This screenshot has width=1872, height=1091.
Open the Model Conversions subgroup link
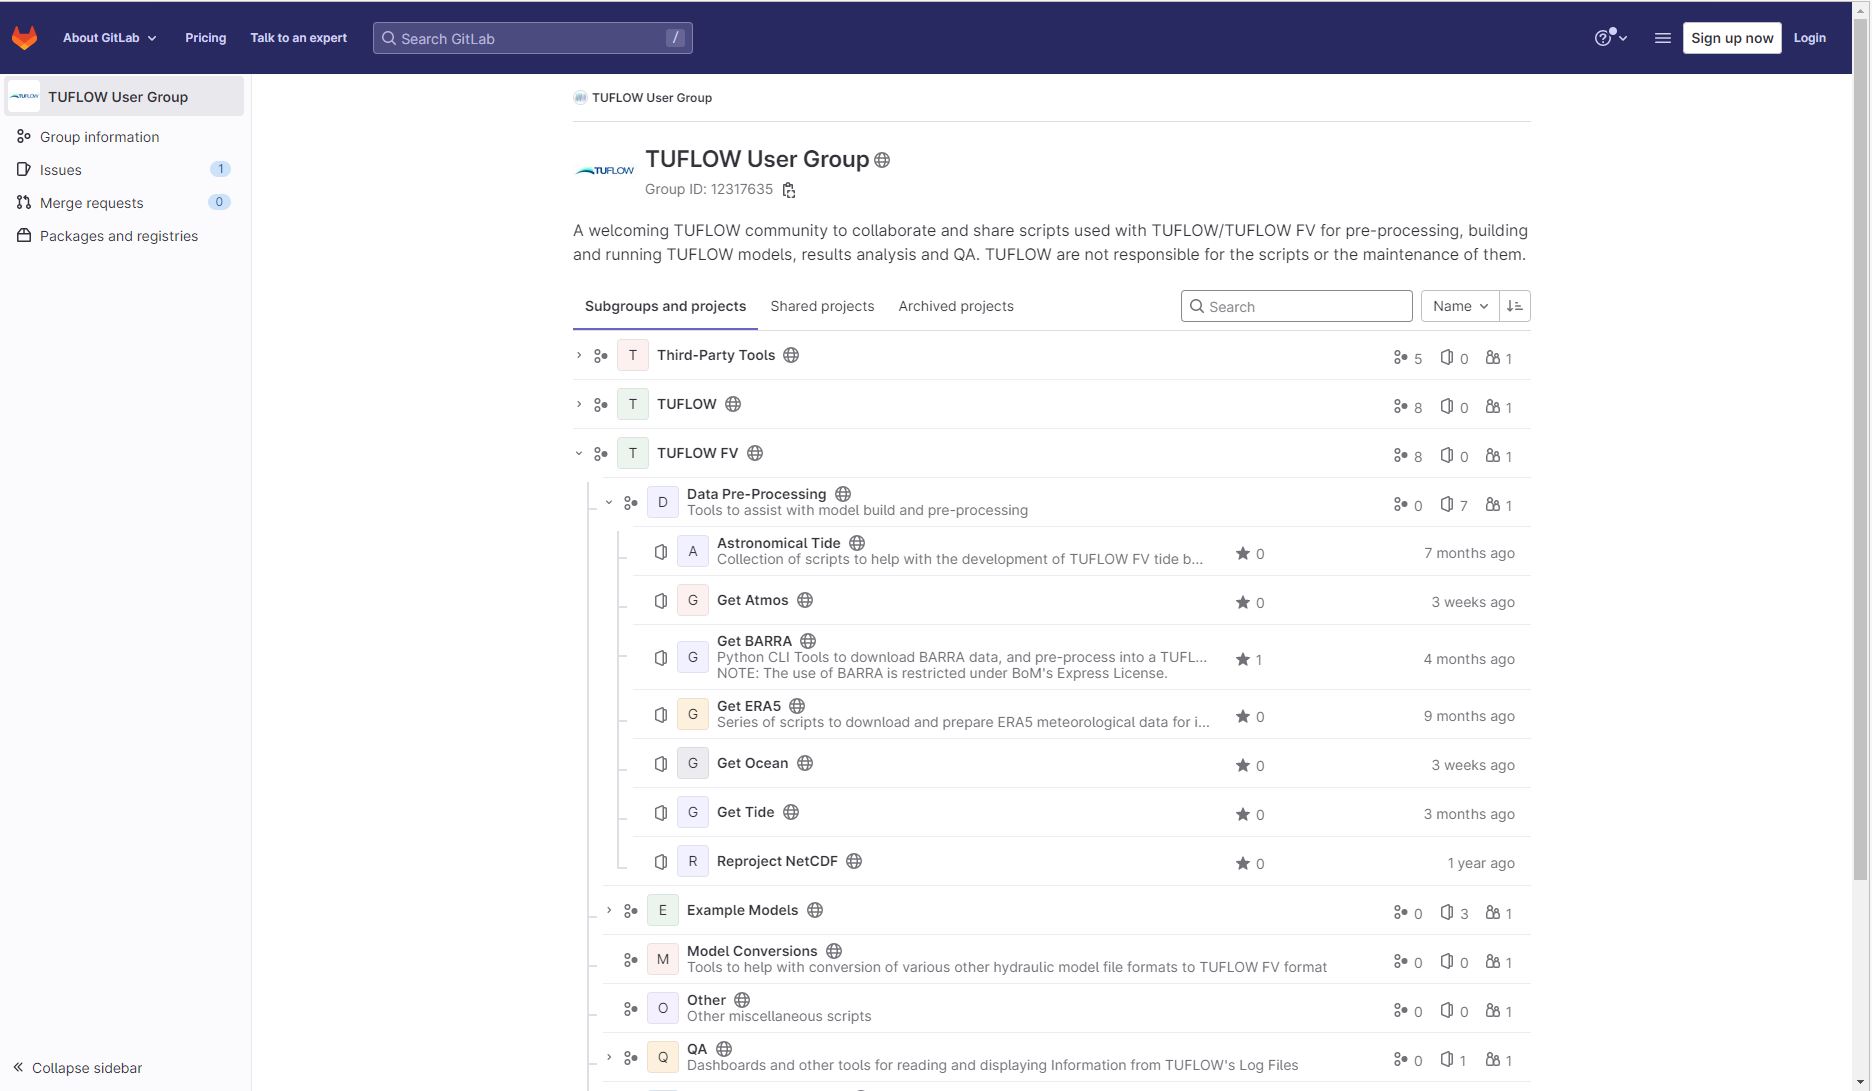click(x=752, y=951)
